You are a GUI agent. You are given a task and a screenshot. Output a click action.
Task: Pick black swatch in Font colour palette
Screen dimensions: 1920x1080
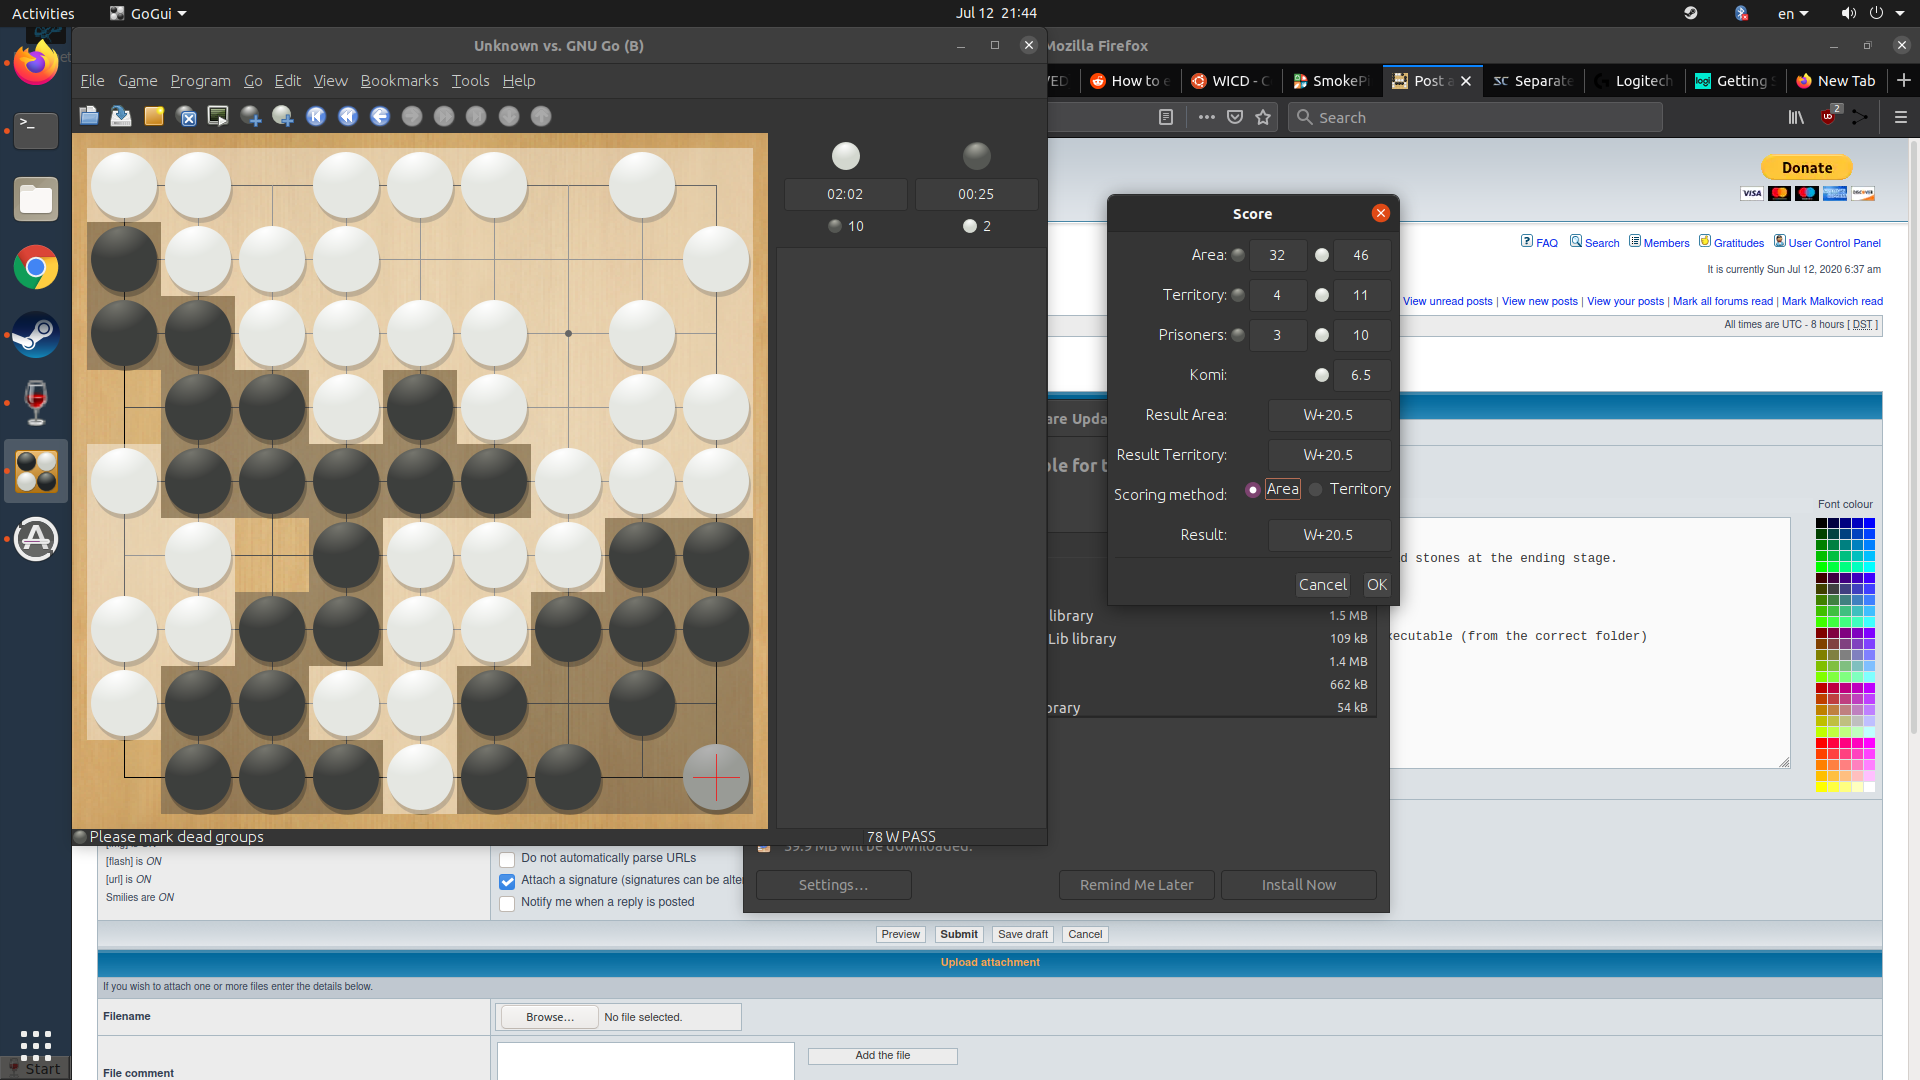(x=1821, y=523)
